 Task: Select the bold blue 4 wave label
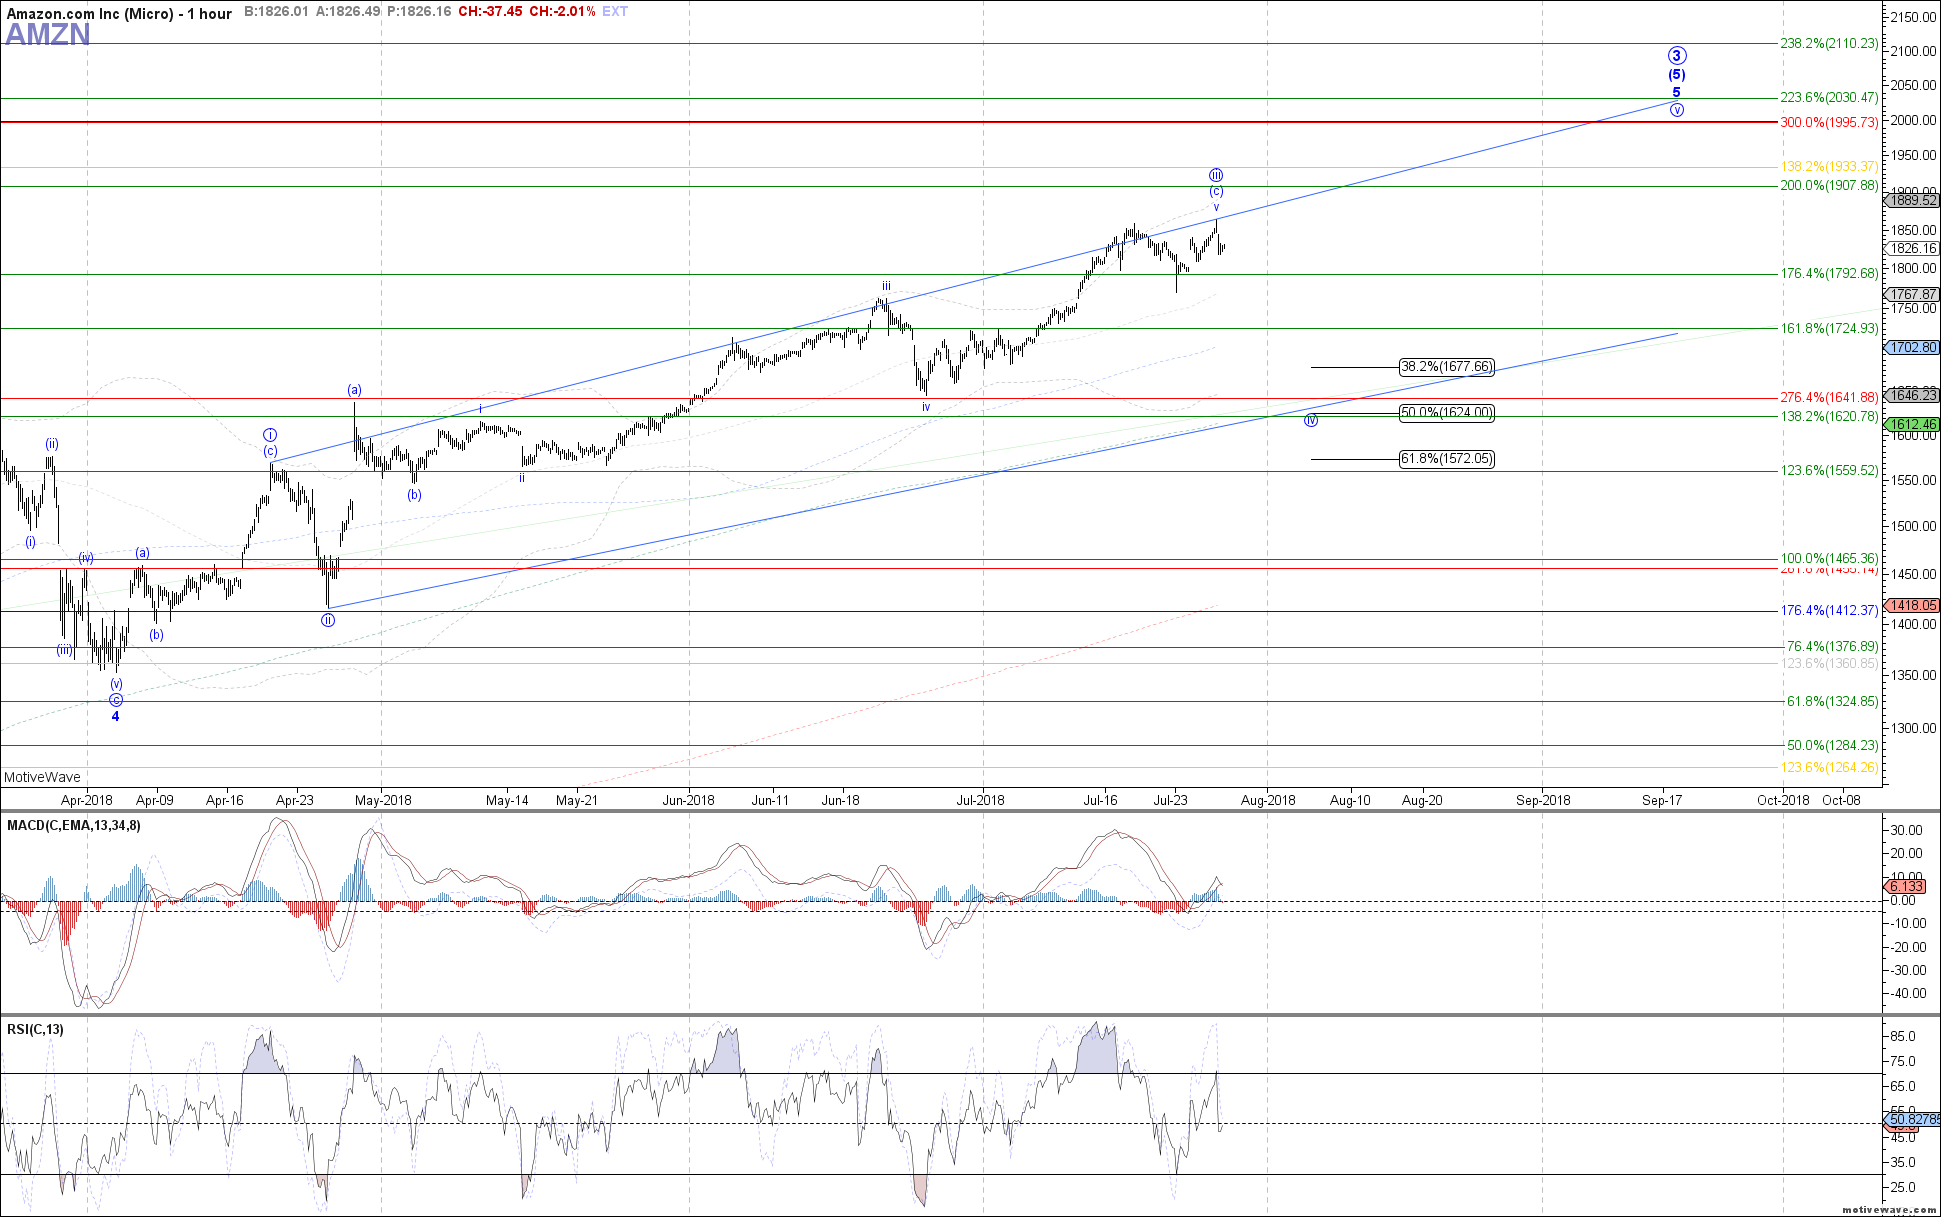pyautogui.click(x=115, y=717)
